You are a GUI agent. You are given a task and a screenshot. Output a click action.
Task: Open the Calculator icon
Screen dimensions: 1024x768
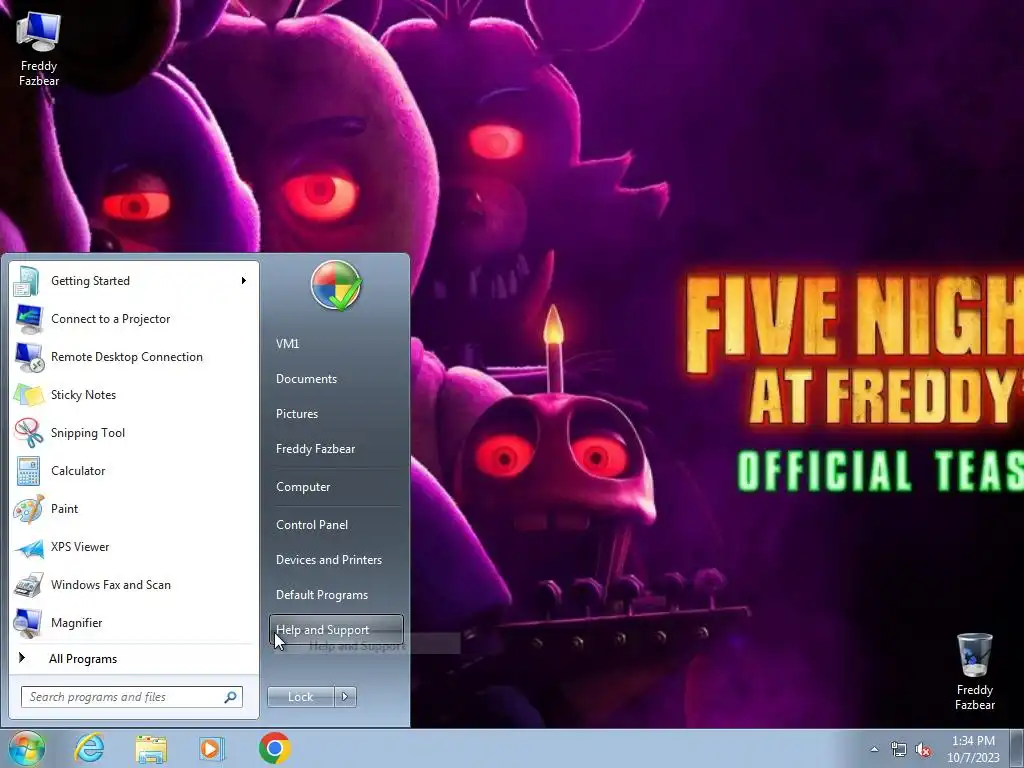pyautogui.click(x=28, y=471)
